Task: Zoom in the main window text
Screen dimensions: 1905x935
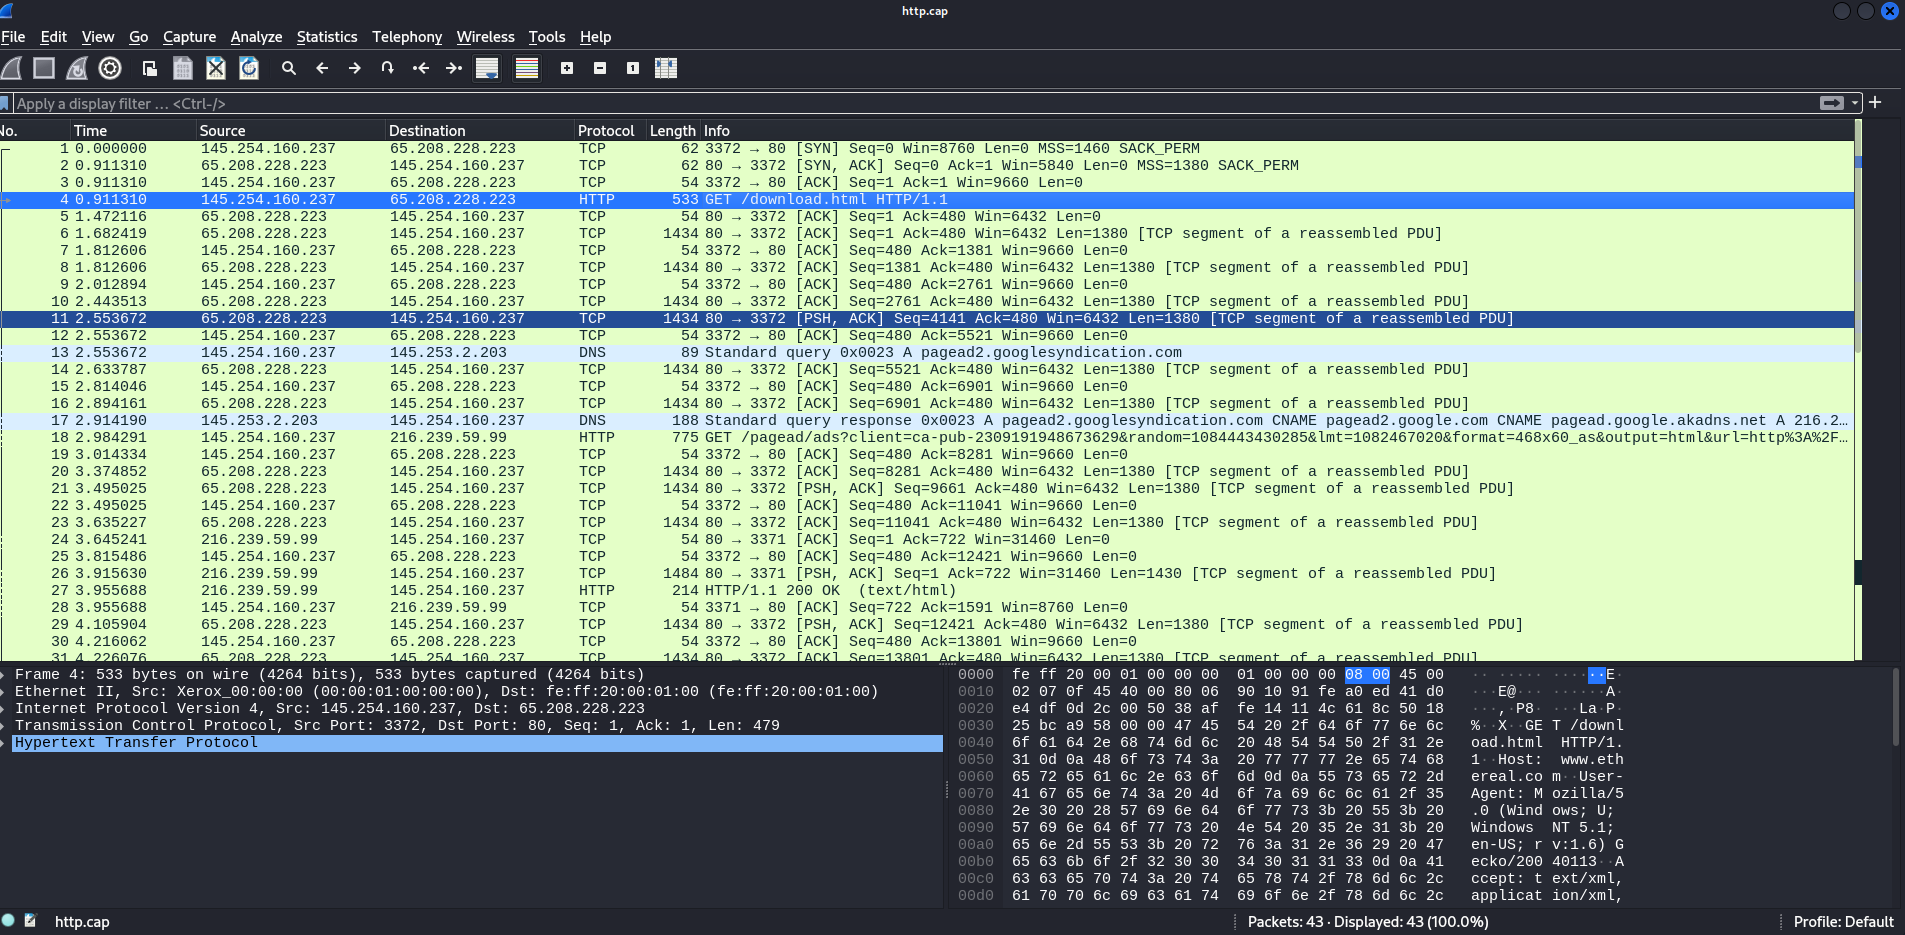Action: (x=567, y=68)
